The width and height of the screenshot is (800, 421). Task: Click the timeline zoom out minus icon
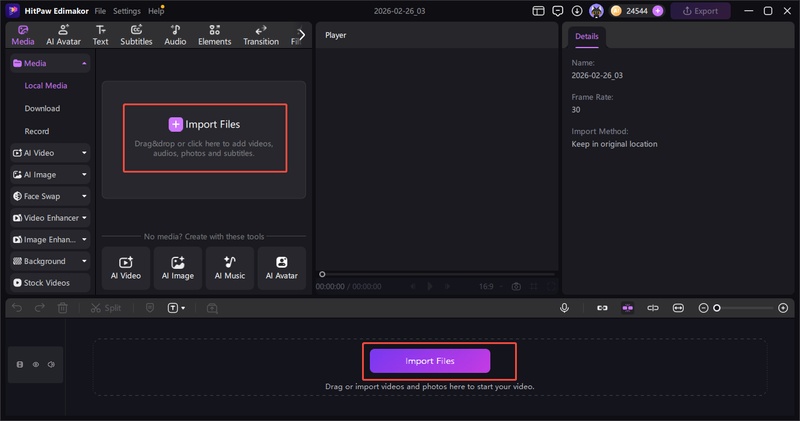[703, 308]
